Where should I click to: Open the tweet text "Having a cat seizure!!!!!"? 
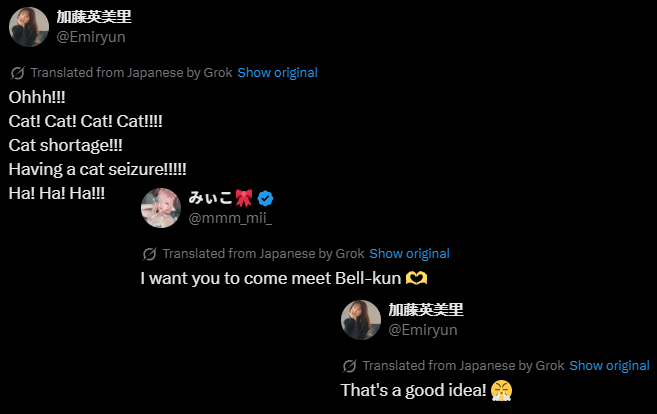point(97,169)
